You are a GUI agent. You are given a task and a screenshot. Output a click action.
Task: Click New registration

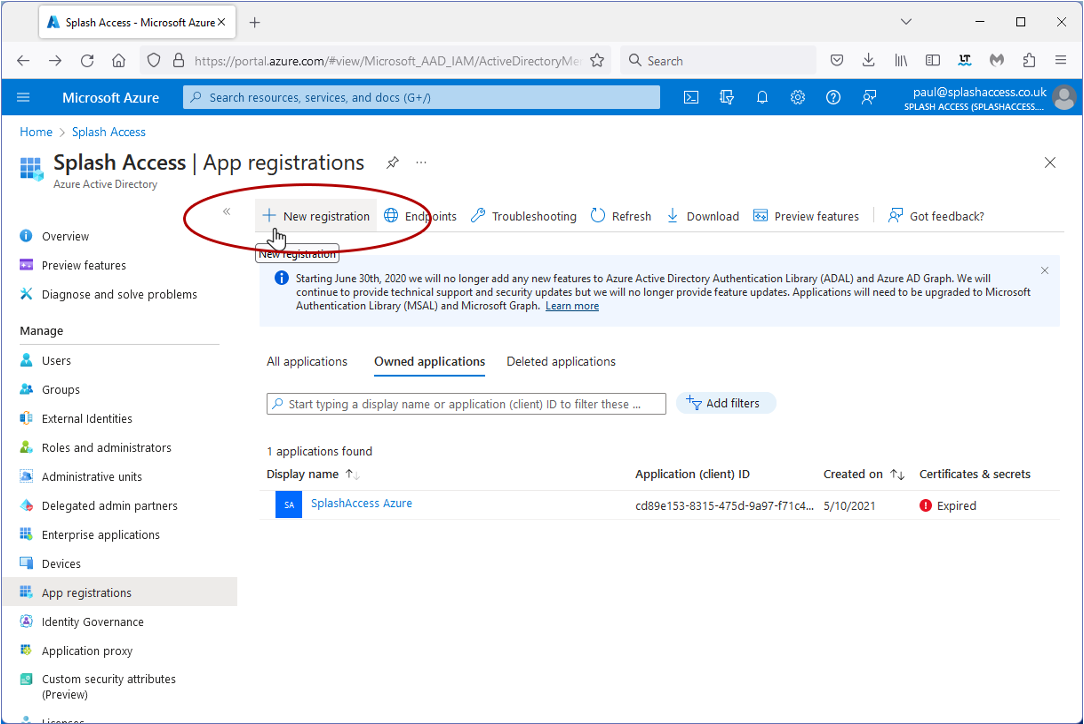coord(317,216)
